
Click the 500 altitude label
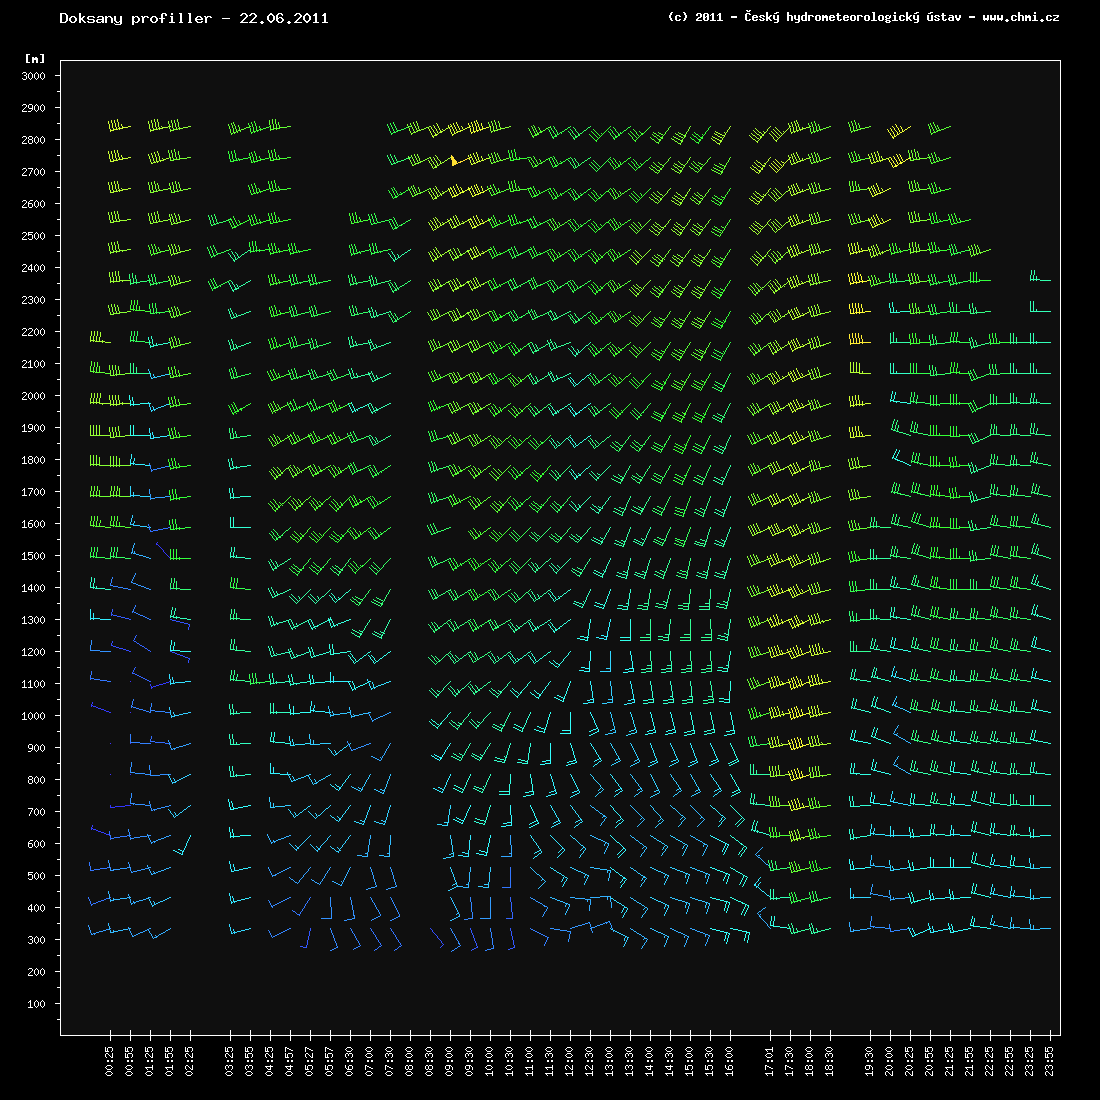36,876
